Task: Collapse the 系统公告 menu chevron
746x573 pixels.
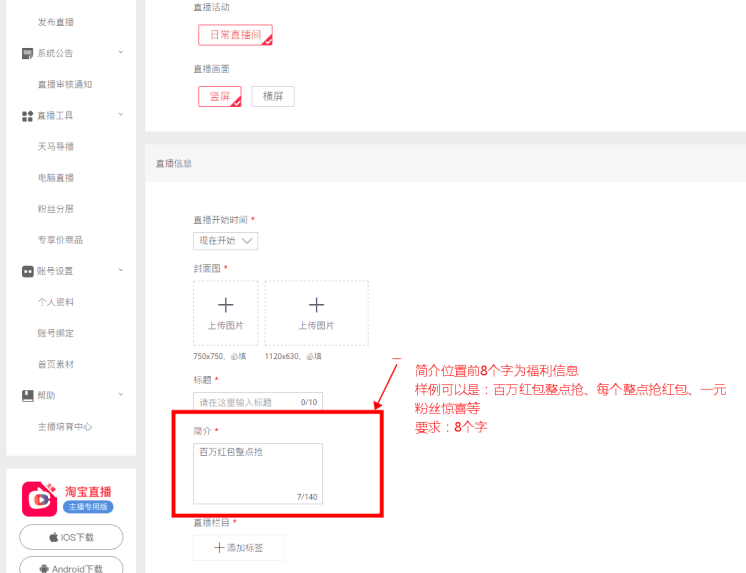Action: (121, 52)
